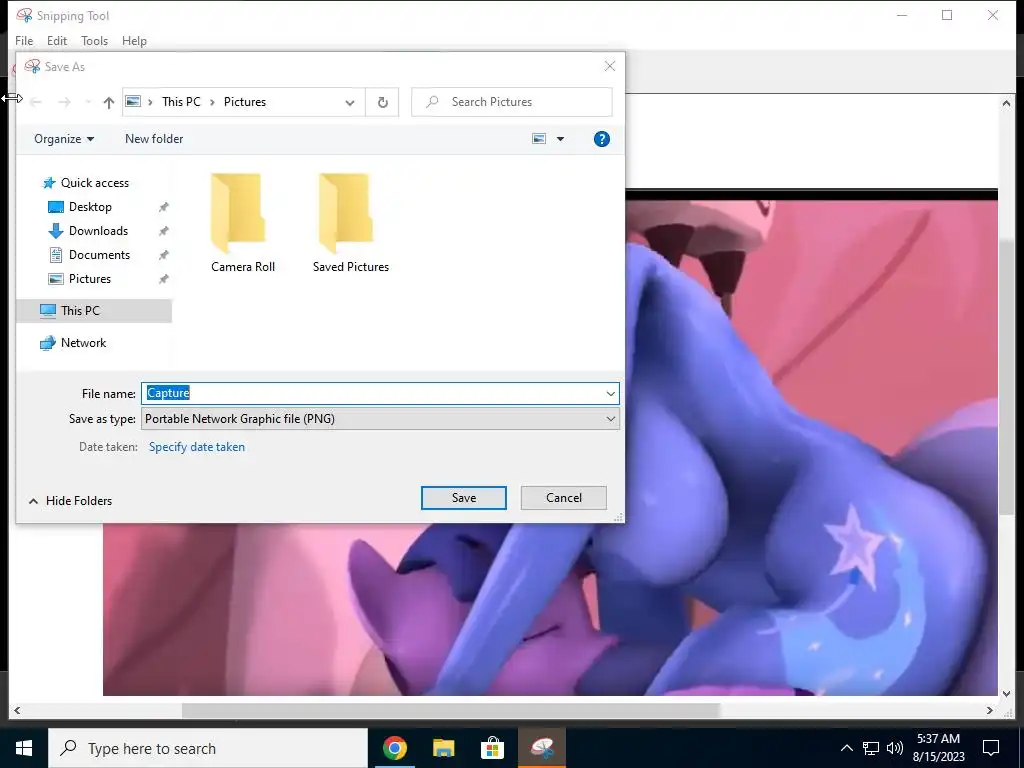The image size is (1024, 768).
Task: Open the Snipping Tool Help menu
Action: tap(135, 40)
